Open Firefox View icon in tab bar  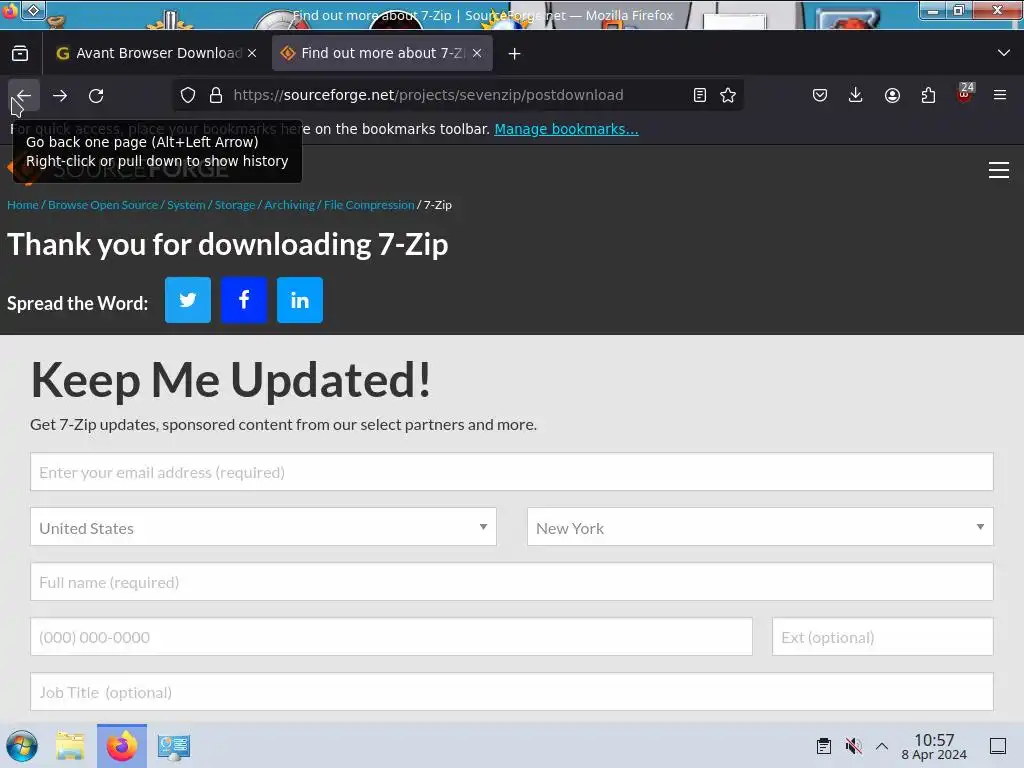pos(20,54)
